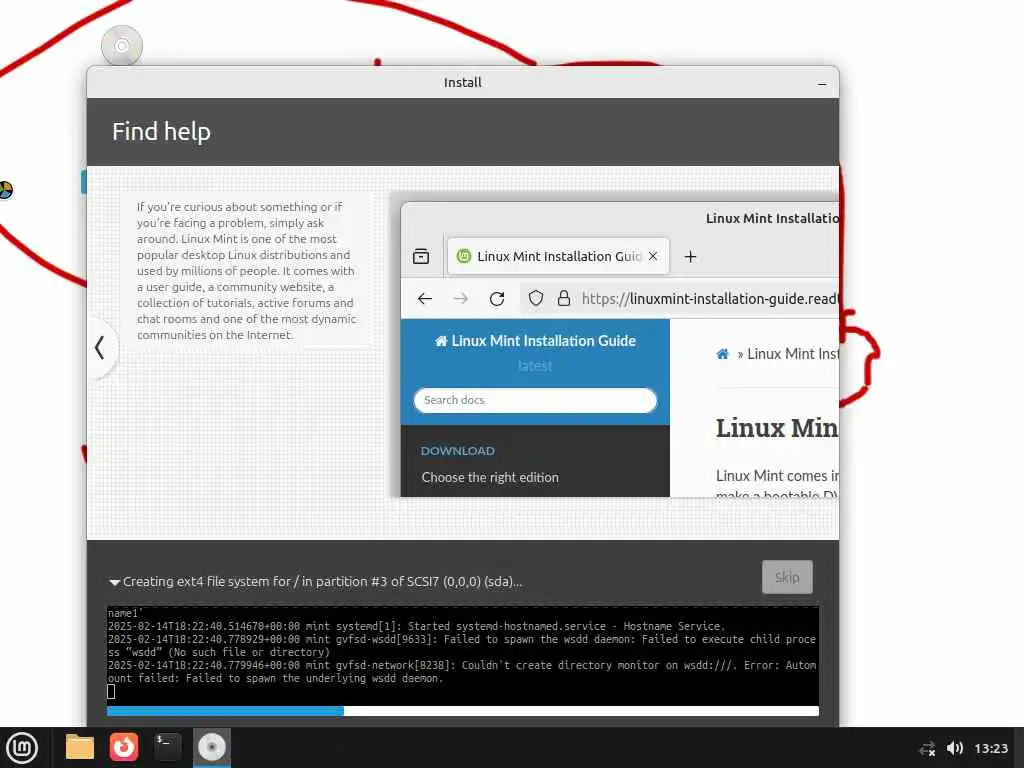Click the reload icon in the slideshow browser

[x=497, y=298]
